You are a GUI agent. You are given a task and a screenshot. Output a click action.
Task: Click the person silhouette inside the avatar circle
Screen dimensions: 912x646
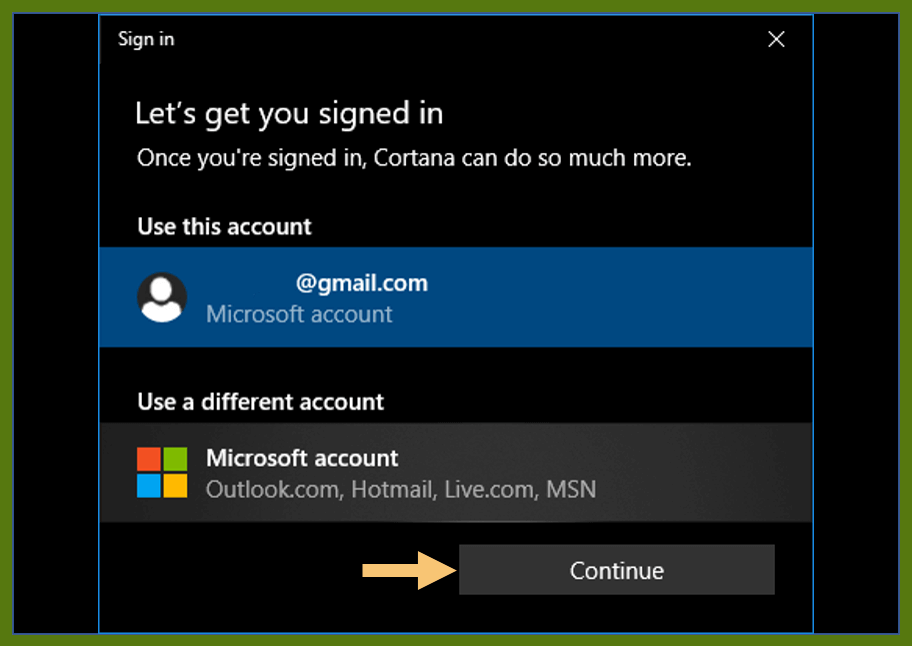(x=160, y=297)
